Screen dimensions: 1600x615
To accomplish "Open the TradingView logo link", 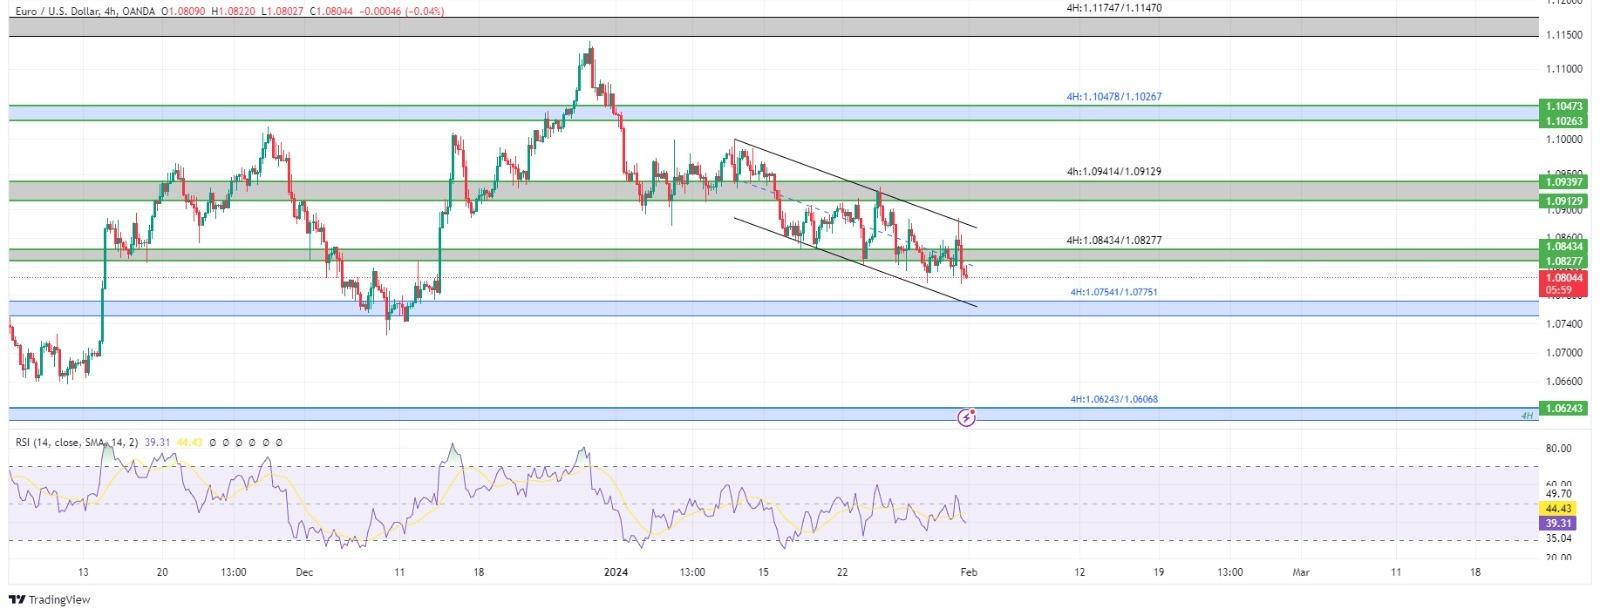I will (49, 599).
